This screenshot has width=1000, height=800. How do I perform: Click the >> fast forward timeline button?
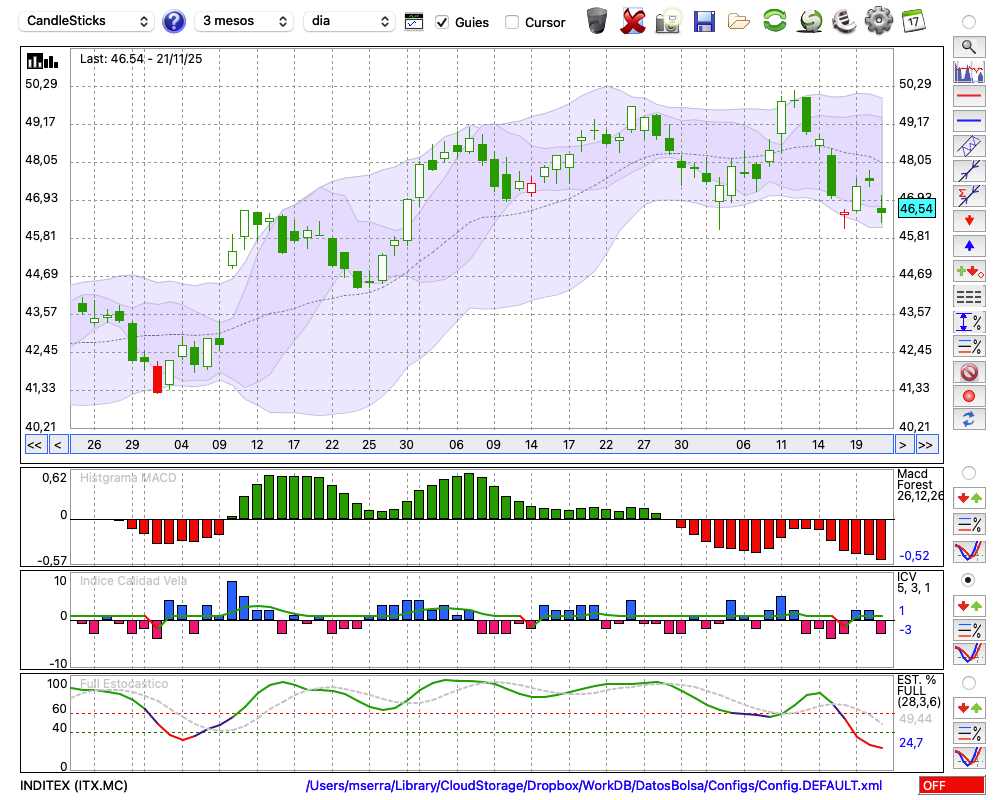pyautogui.click(x=926, y=444)
